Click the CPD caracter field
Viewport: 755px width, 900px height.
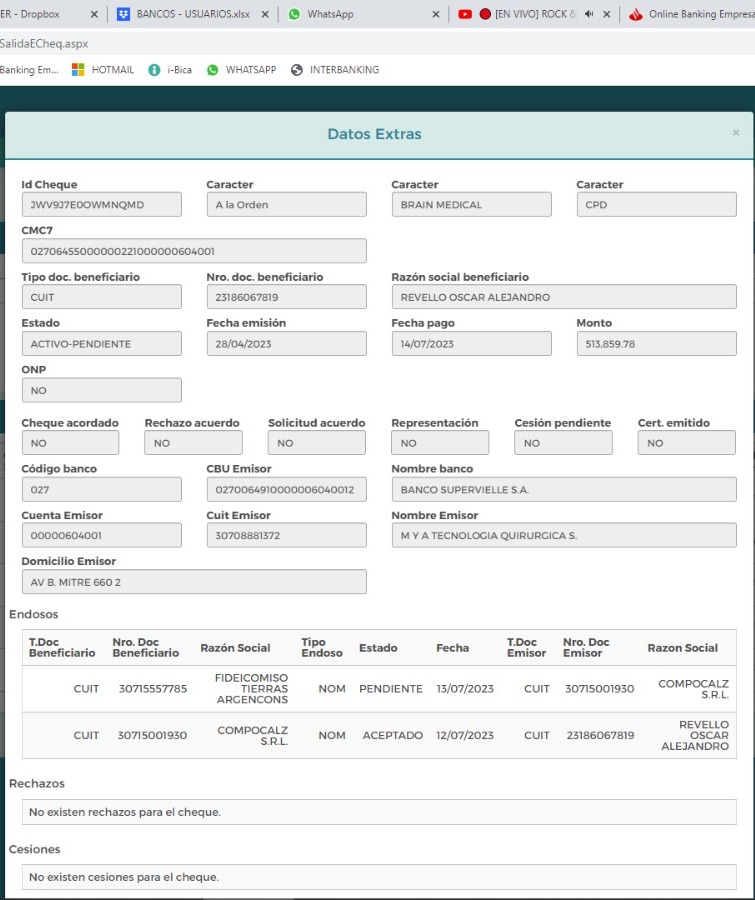tap(656, 205)
